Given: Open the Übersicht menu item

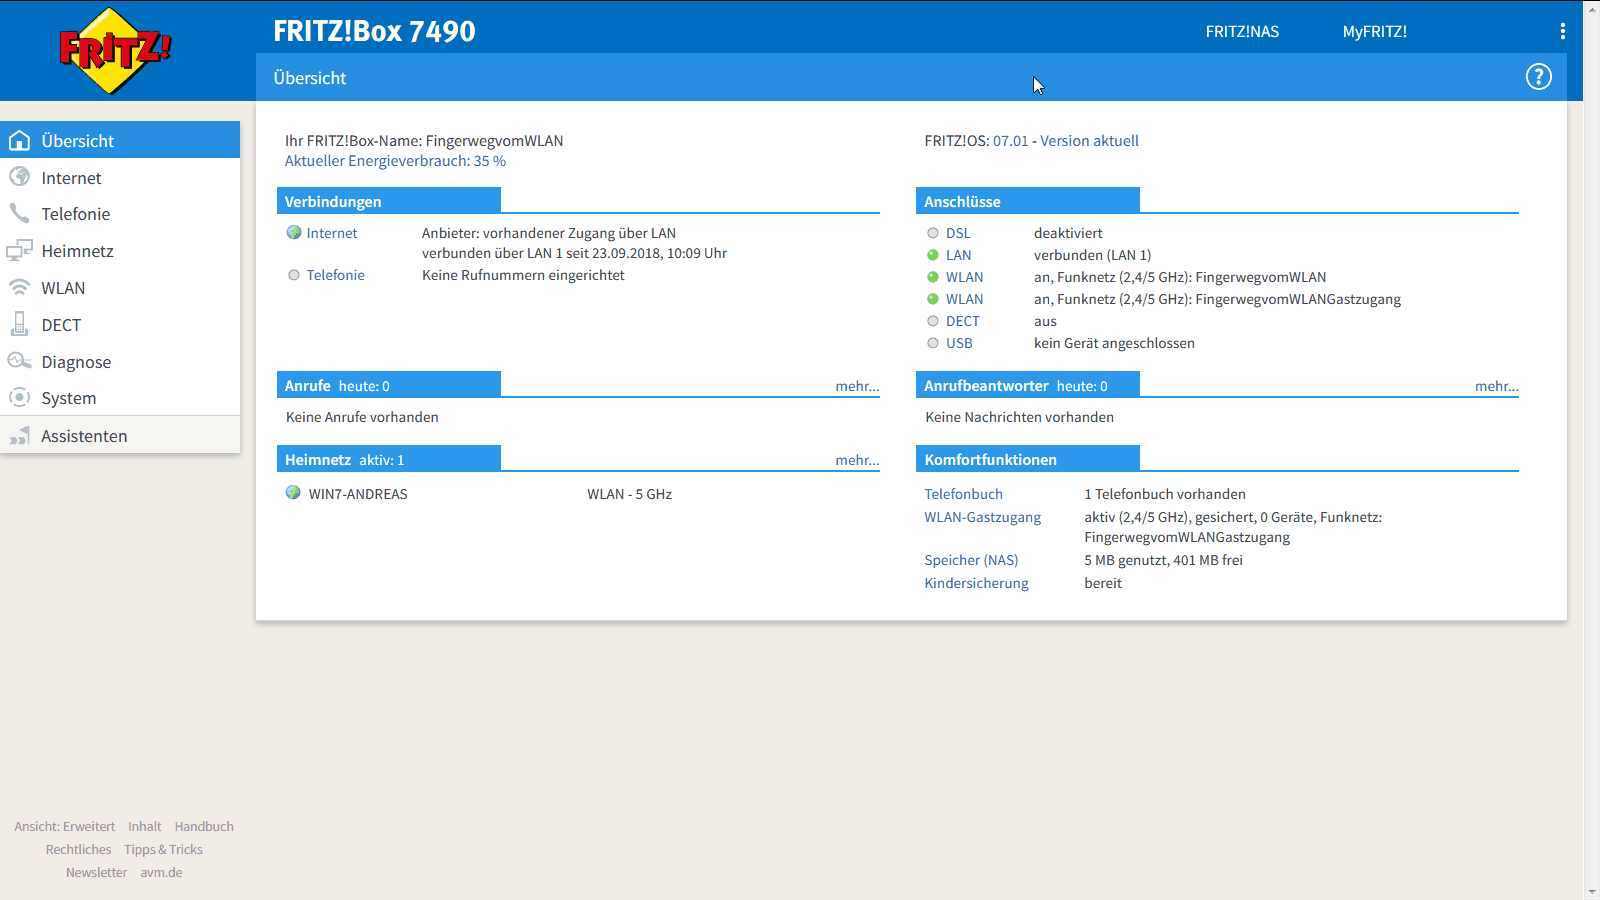Looking at the screenshot, I should tap(120, 140).
